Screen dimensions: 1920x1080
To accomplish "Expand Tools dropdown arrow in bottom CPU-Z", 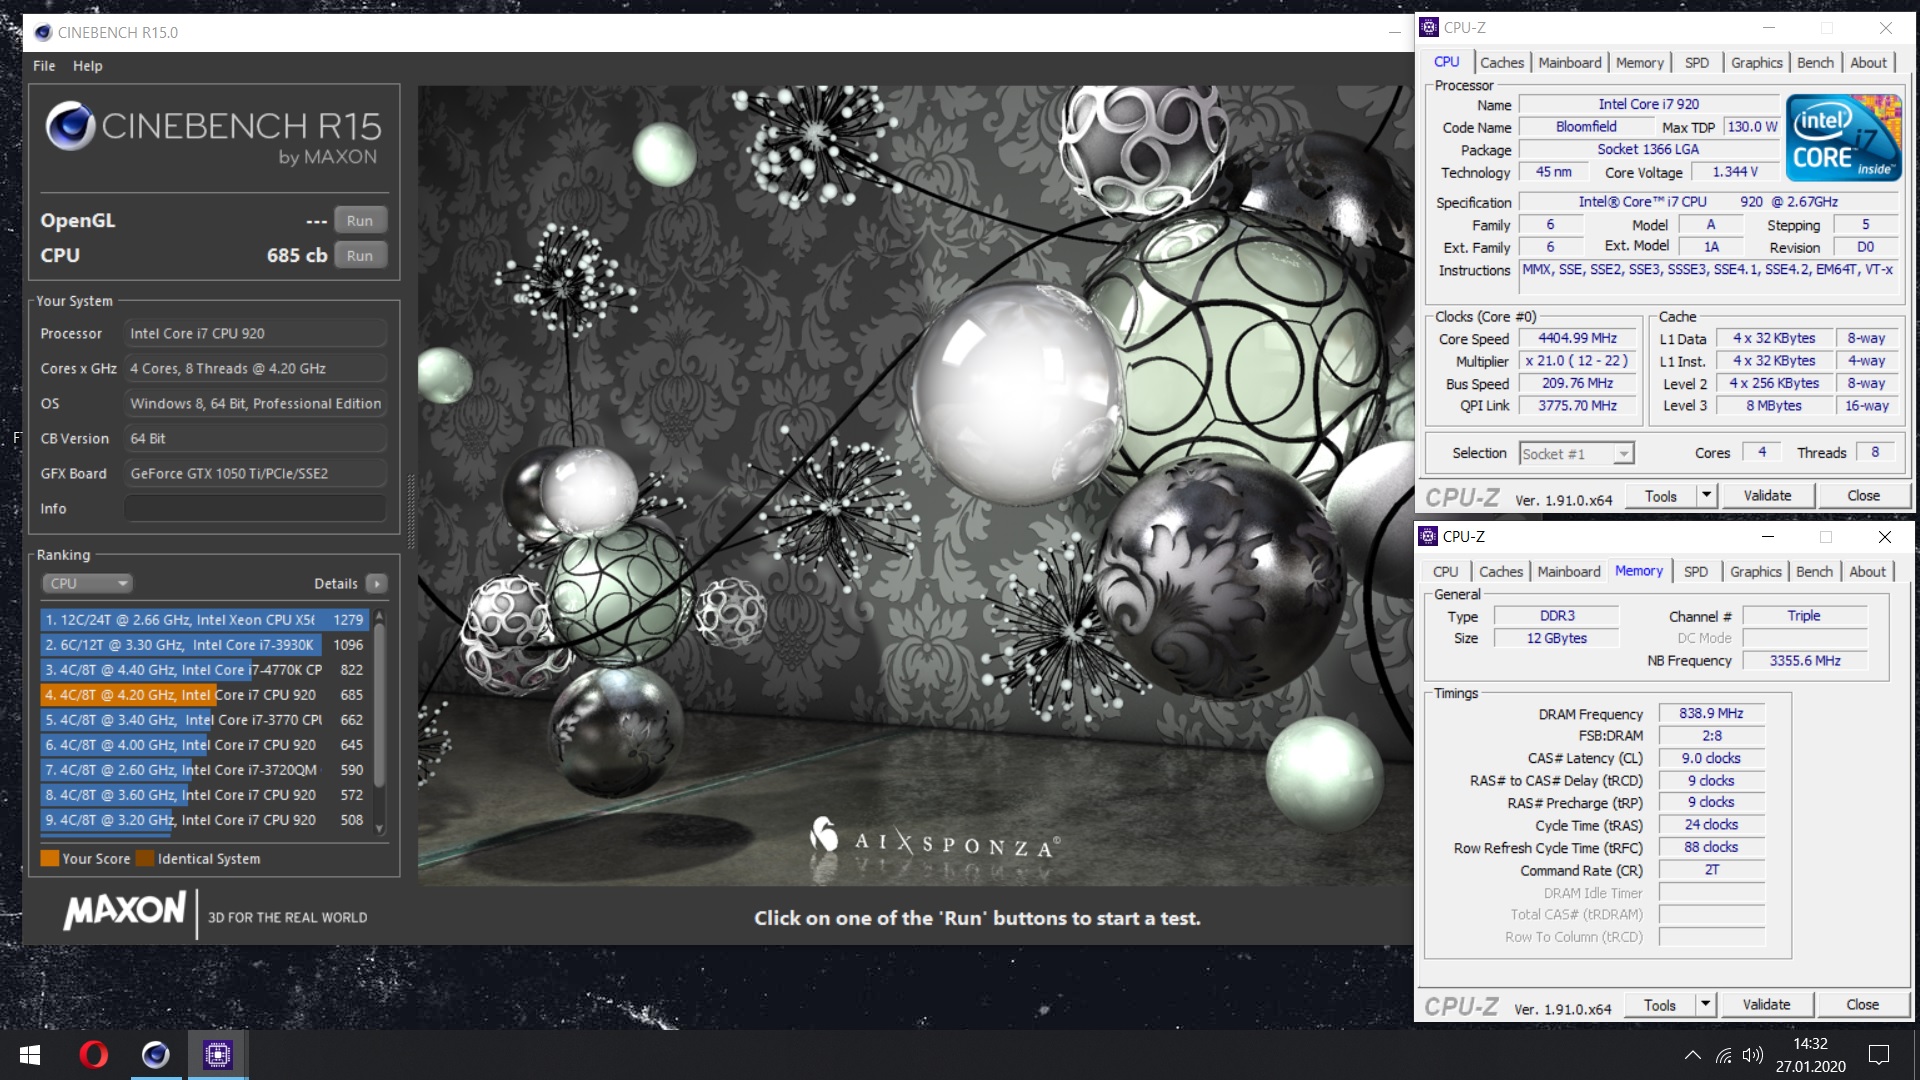I will [1706, 1005].
